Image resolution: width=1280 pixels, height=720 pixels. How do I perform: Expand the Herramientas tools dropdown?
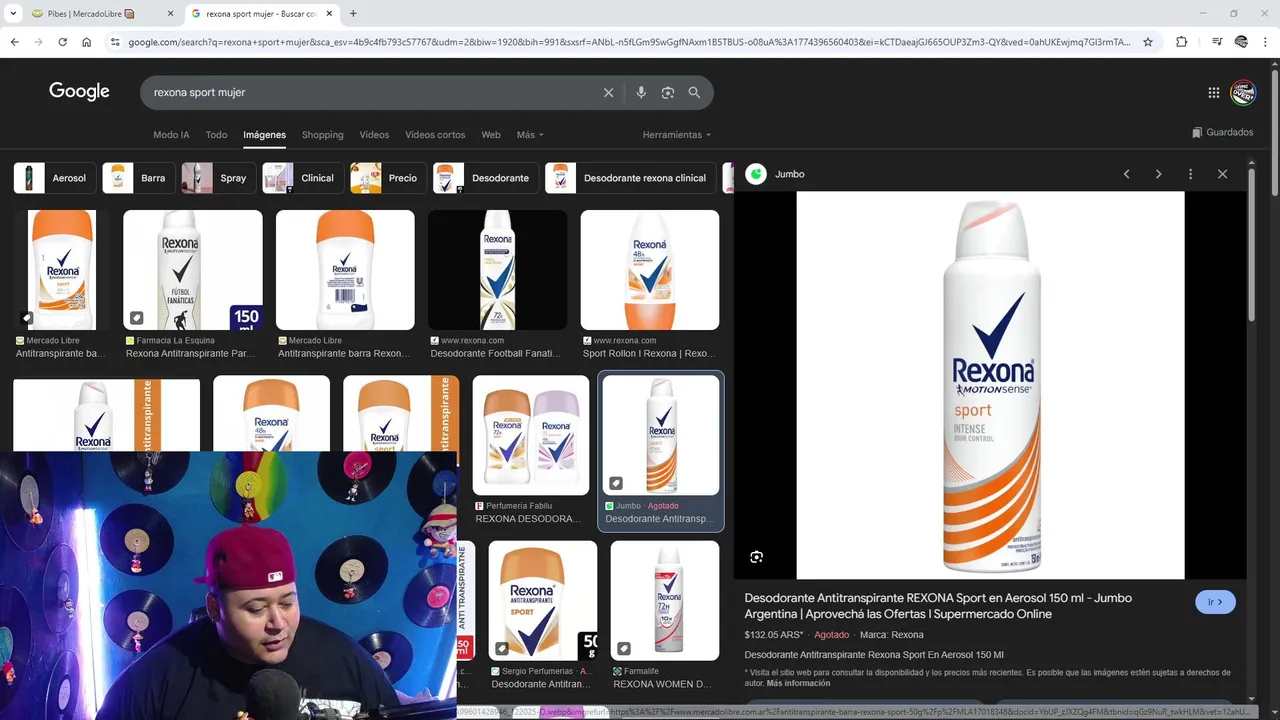(x=677, y=135)
